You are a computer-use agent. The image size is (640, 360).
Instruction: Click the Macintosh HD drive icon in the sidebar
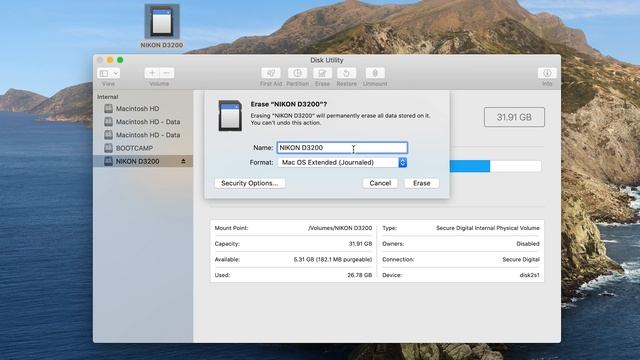[108, 109]
